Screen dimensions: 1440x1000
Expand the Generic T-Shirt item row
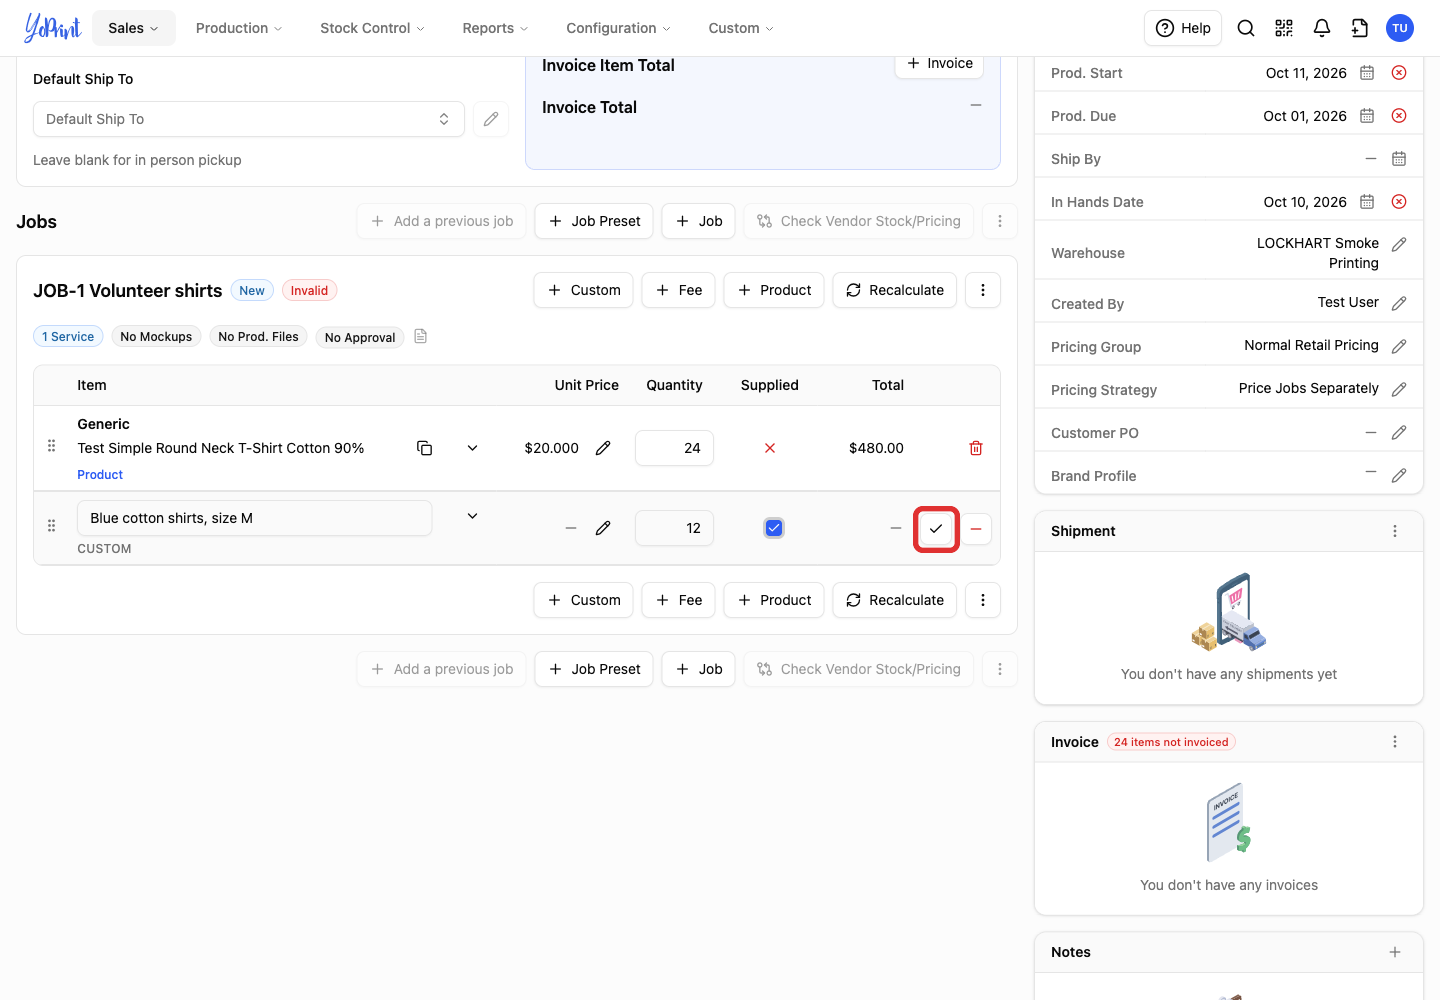click(x=472, y=448)
